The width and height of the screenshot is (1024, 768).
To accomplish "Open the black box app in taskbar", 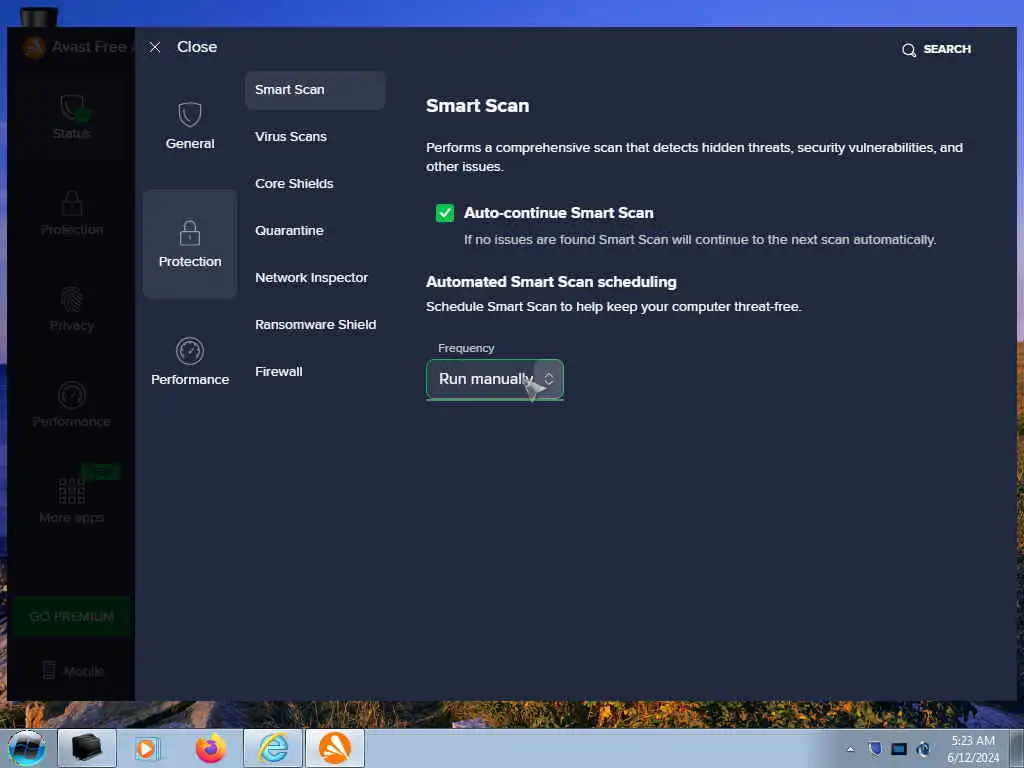I will click(x=87, y=748).
